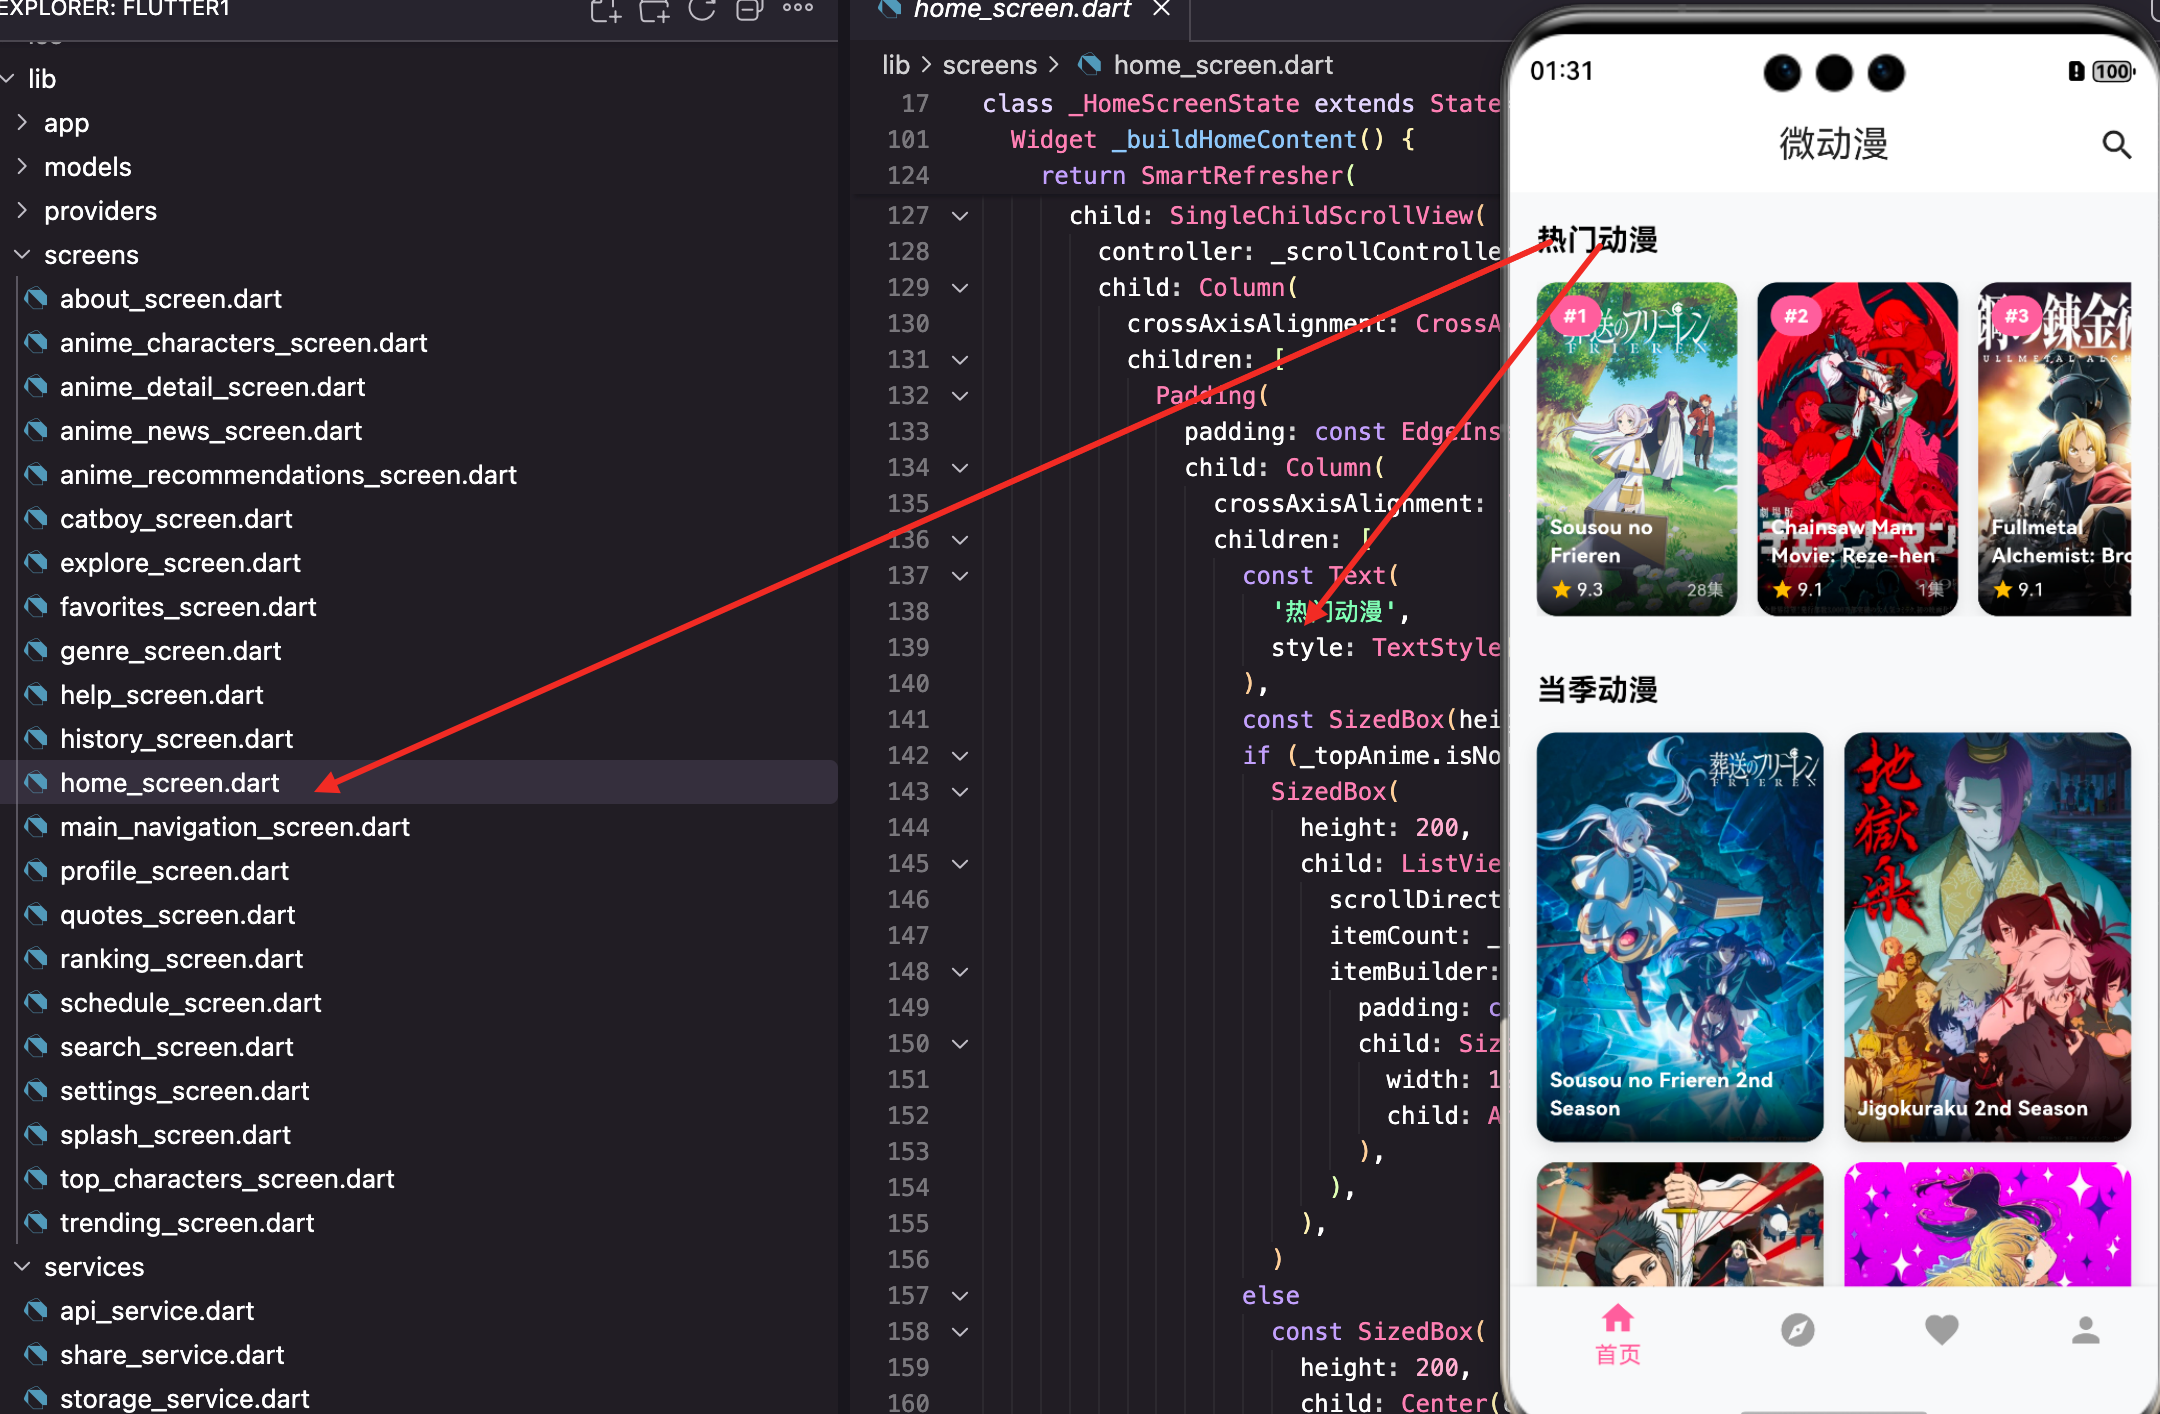
Task: Click the New Folder explorer icon
Action: (x=654, y=10)
